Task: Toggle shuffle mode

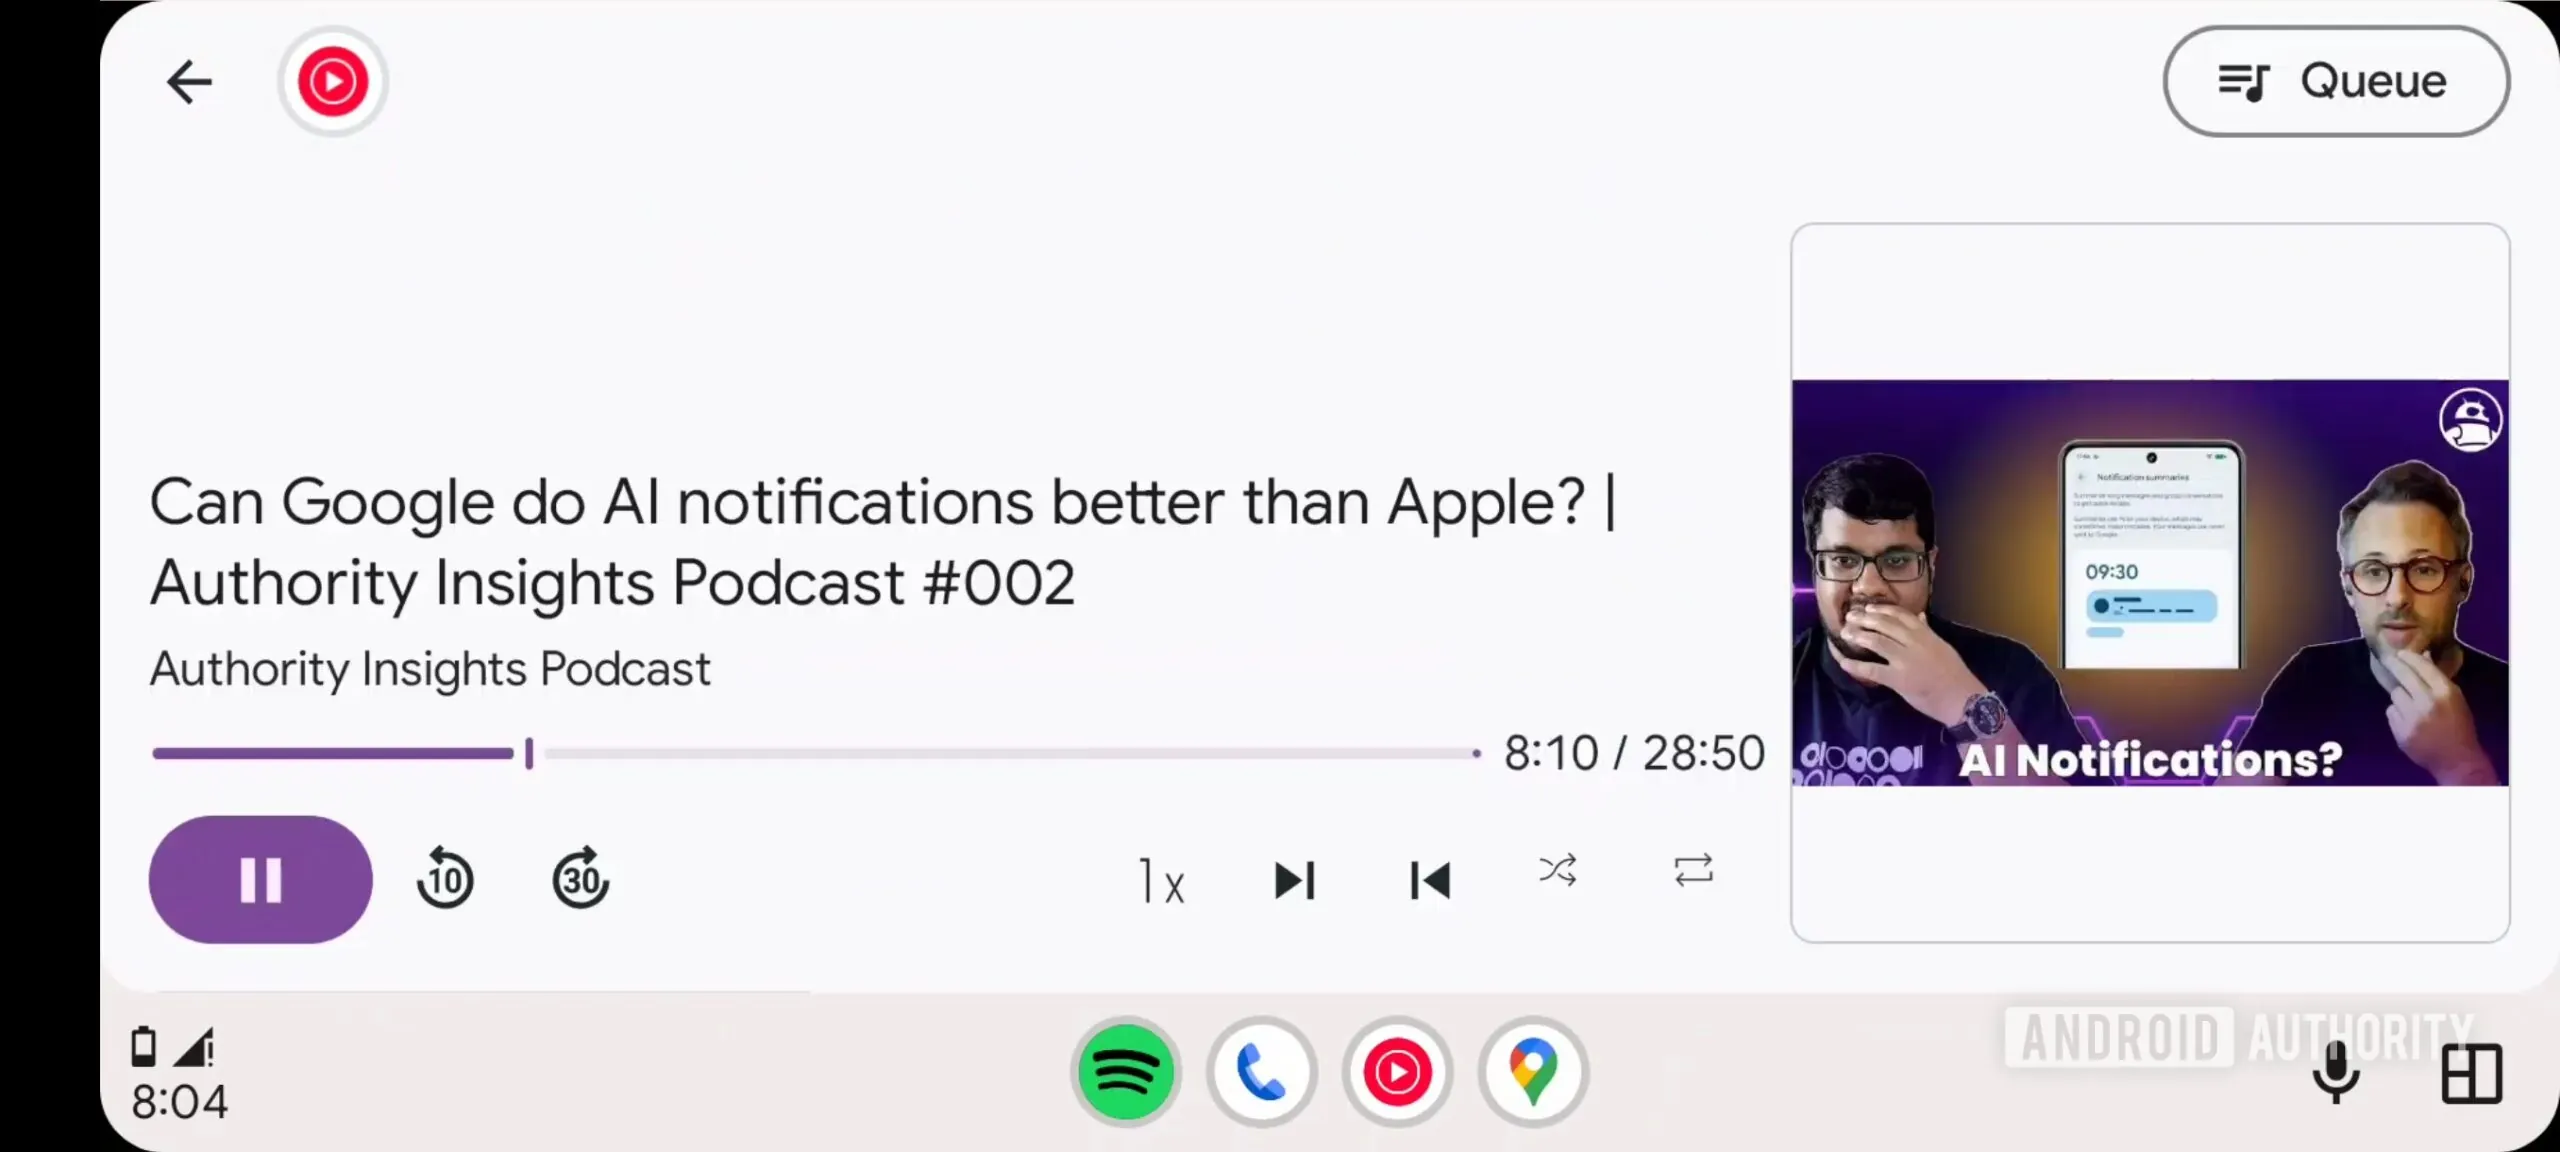Action: point(1558,871)
